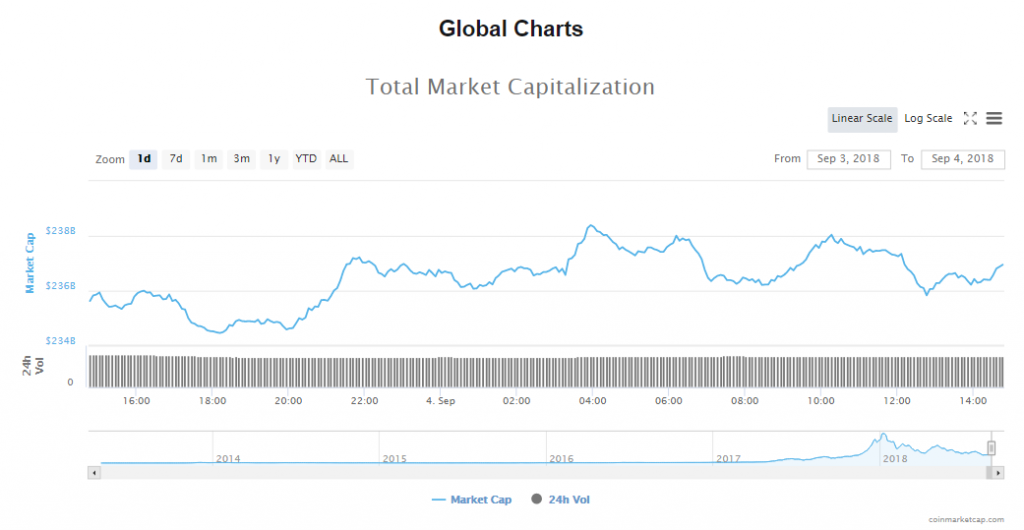Viewport: 1024px width, 530px height.
Task: Click the fullscreen expand icon
Action: (x=970, y=118)
